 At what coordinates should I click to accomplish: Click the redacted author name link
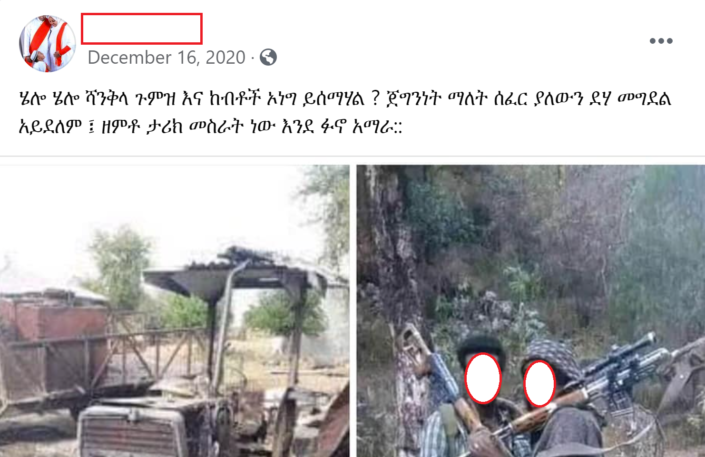click(142, 29)
